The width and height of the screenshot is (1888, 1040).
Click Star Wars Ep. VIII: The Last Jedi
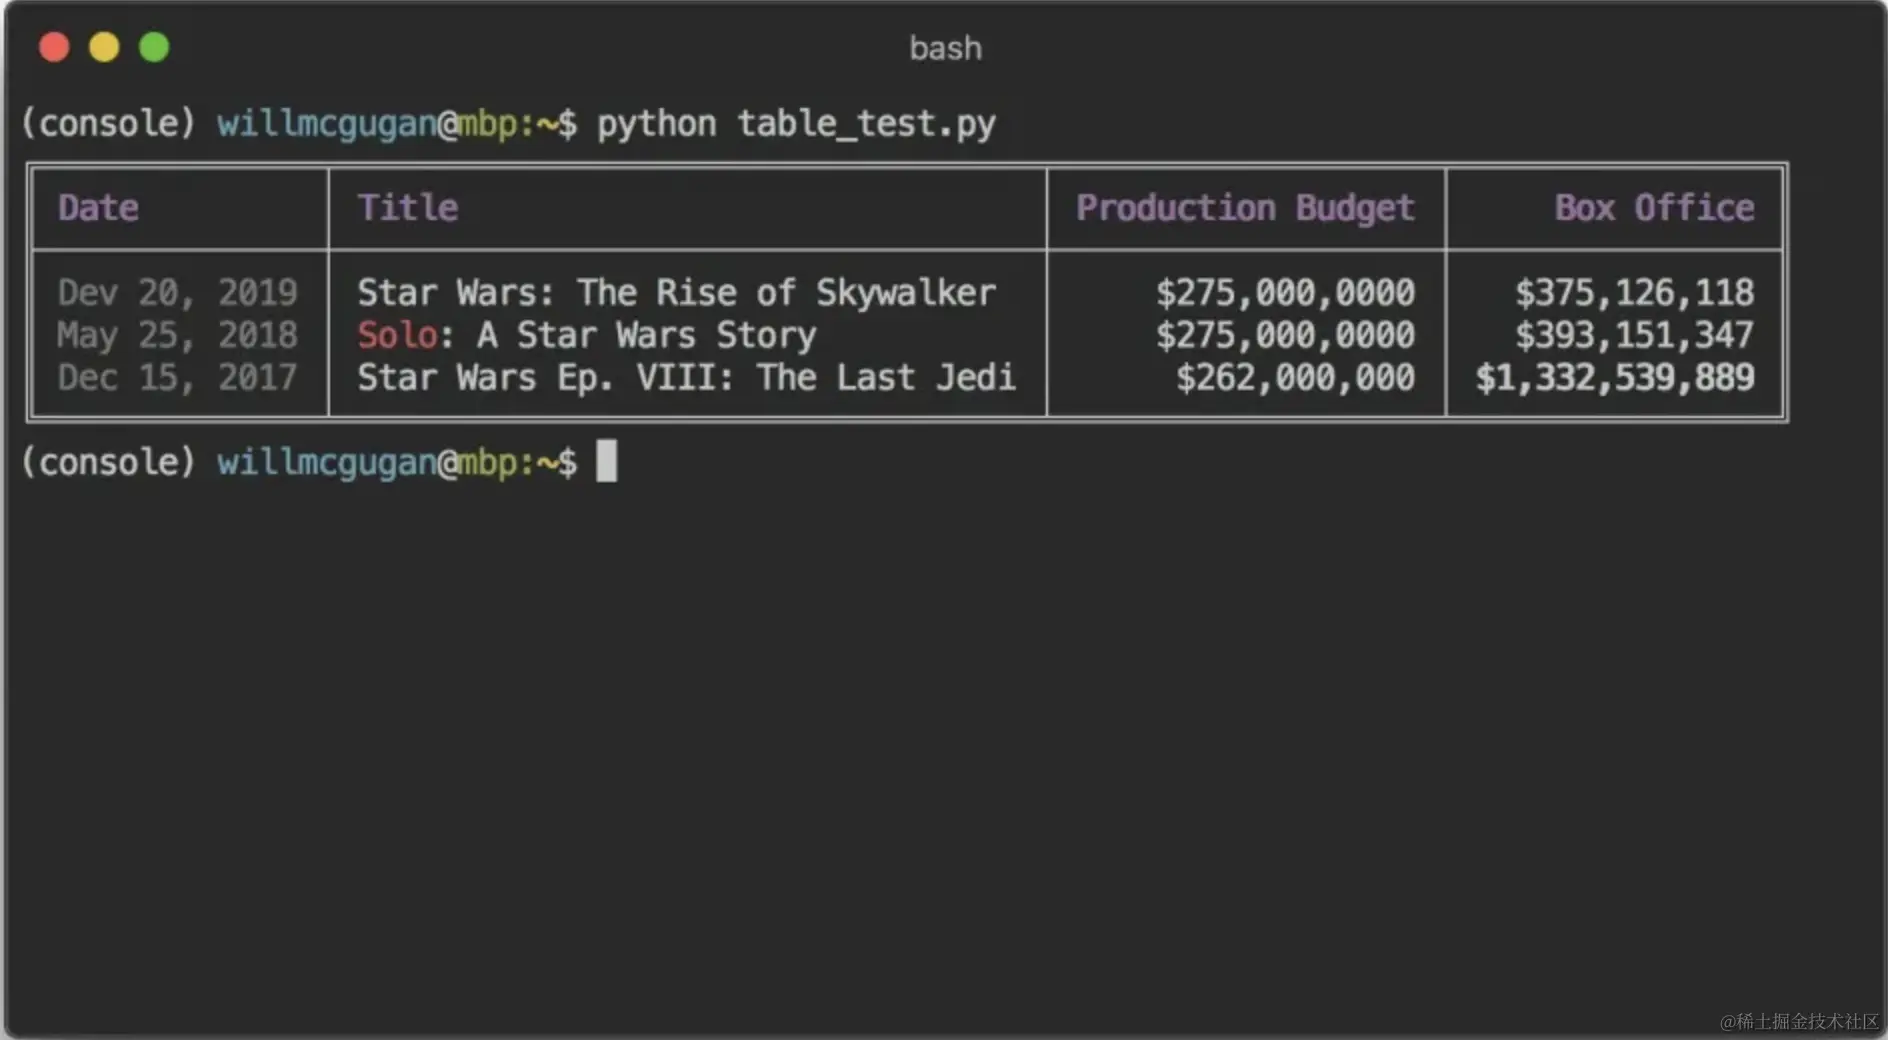(x=686, y=378)
